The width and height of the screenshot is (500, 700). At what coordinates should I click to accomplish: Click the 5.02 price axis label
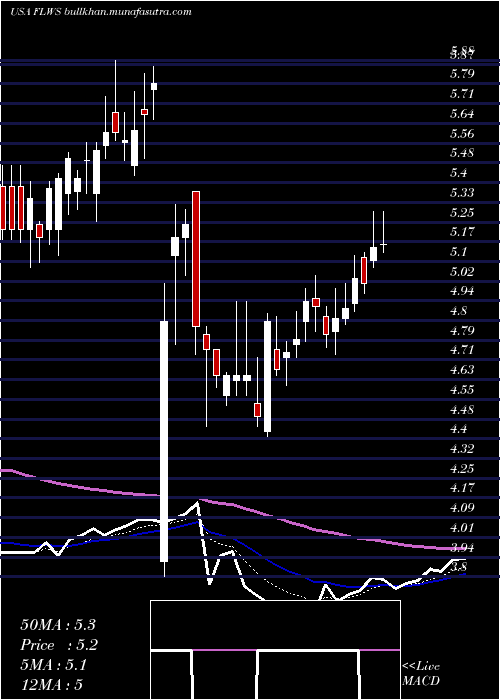point(462,271)
